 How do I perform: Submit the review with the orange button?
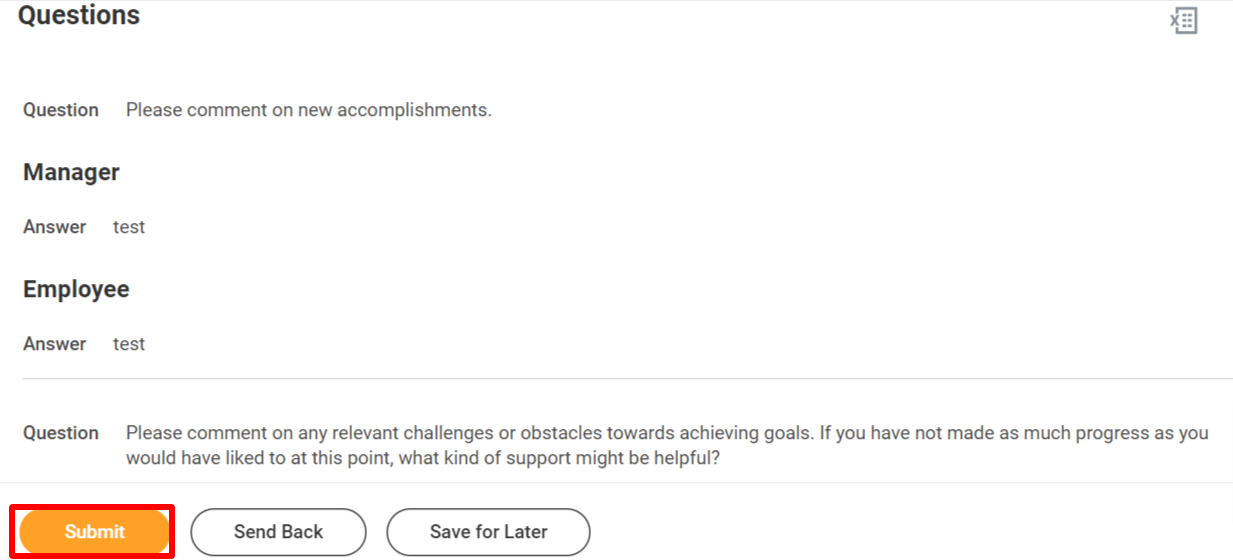tap(94, 532)
